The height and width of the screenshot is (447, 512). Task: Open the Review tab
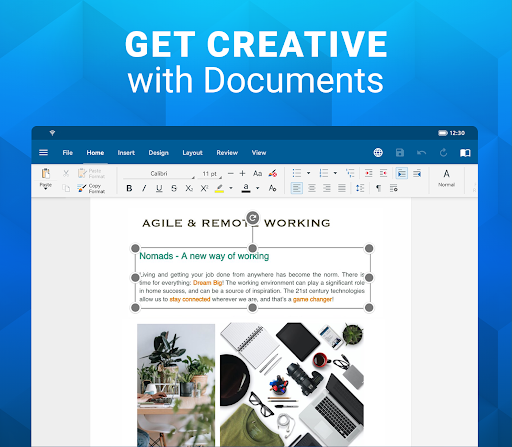pyautogui.click(x=227, y=153)
